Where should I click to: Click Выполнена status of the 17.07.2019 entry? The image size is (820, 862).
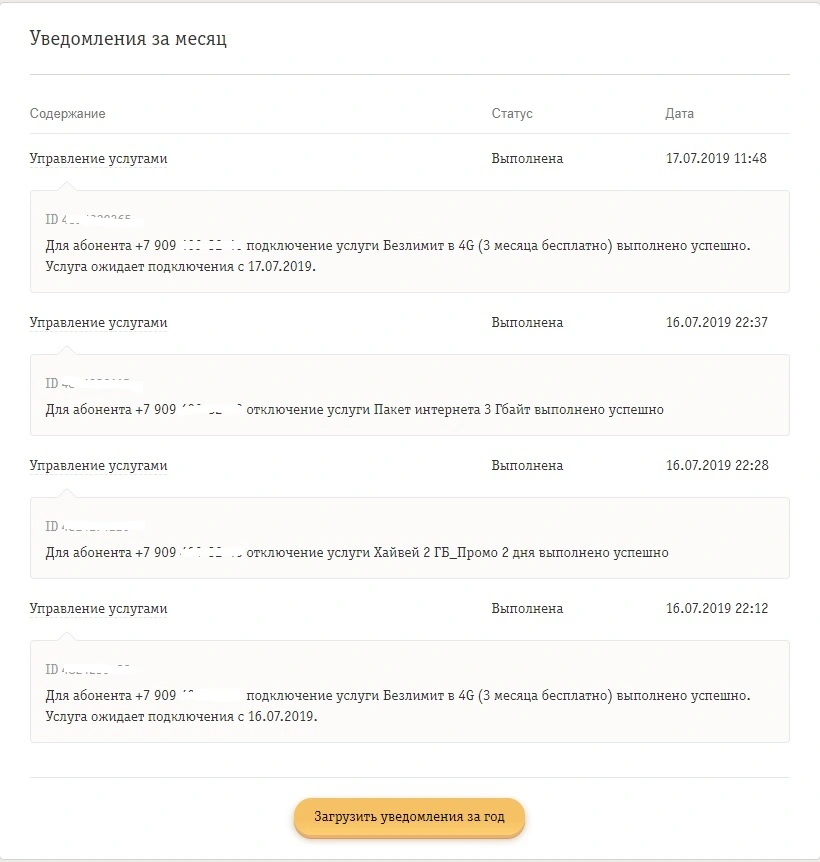(527, 158)
